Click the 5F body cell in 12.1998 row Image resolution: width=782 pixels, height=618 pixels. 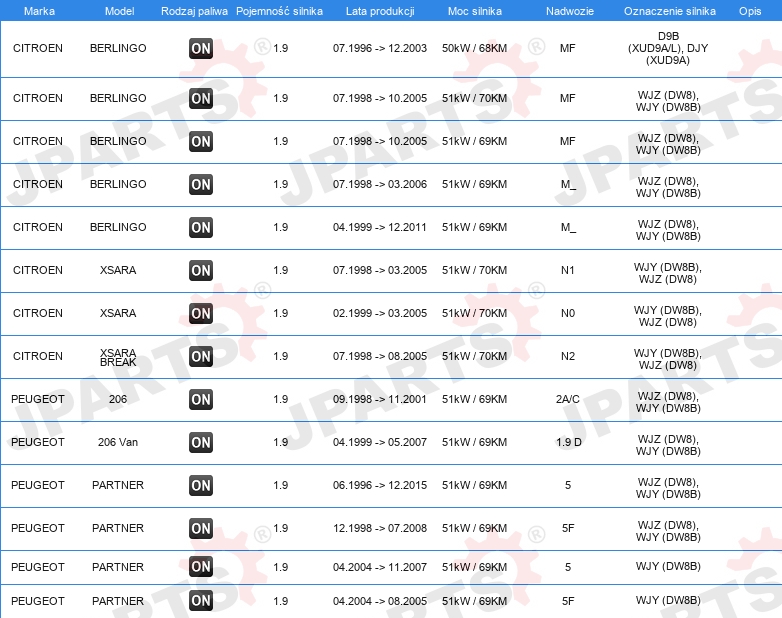click(568, 528)
